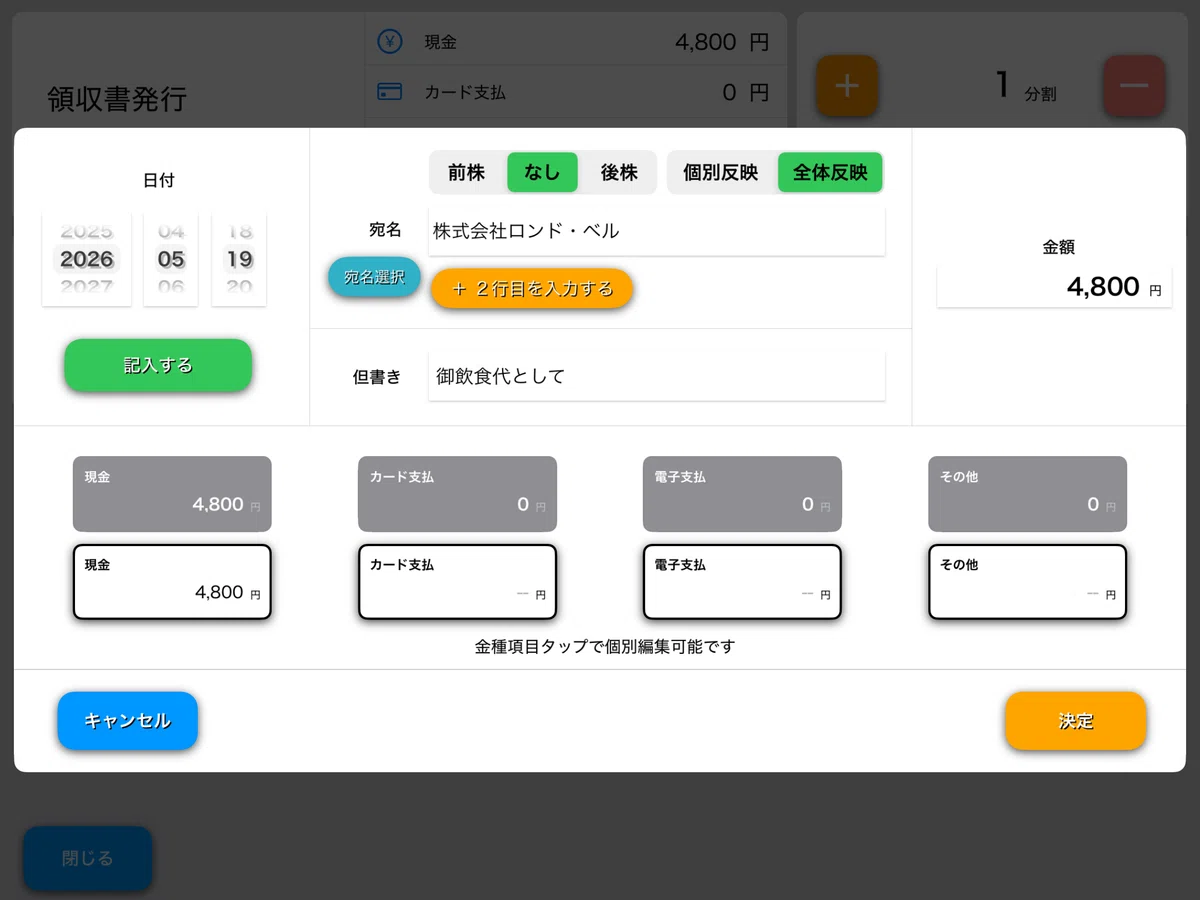
Task: Click the 宛名 label
Action: point(385,230)
